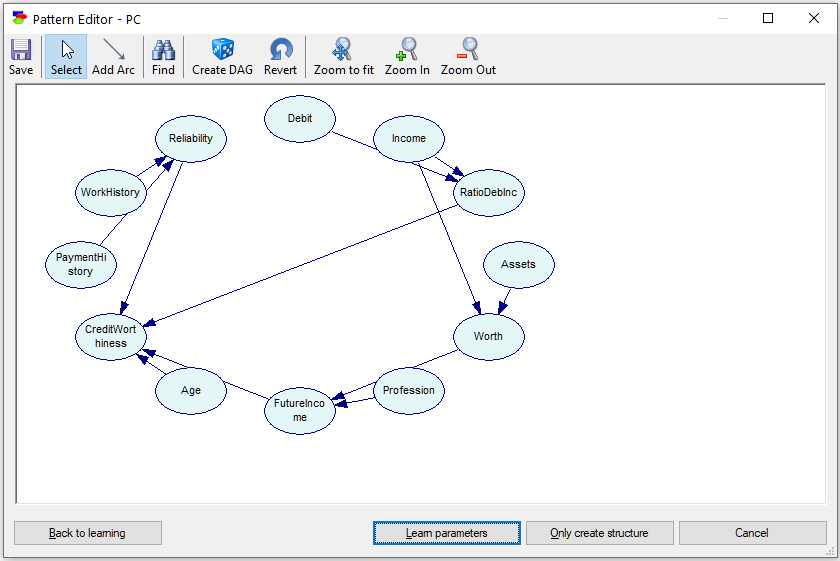
Task: Go Back to learning
Action: [88, 533]
